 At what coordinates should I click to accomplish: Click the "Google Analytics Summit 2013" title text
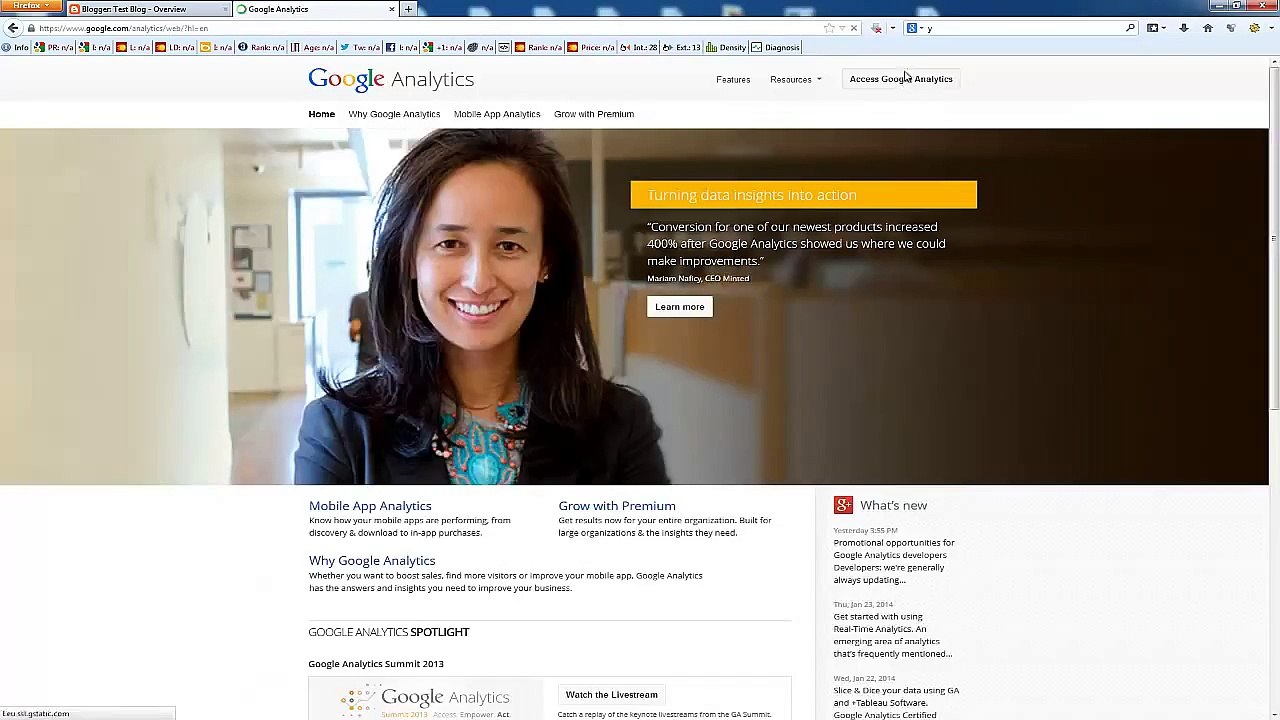click(376, 664)
